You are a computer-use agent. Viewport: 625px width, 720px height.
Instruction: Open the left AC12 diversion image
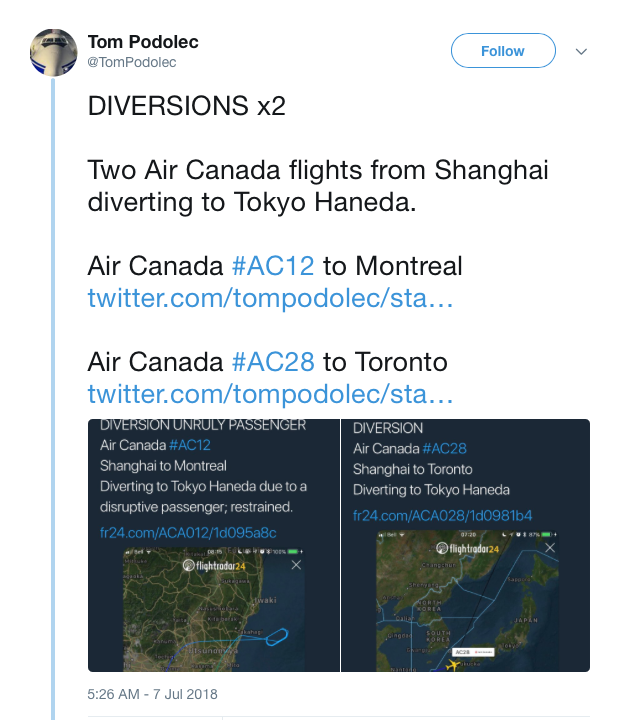point(214,545)
